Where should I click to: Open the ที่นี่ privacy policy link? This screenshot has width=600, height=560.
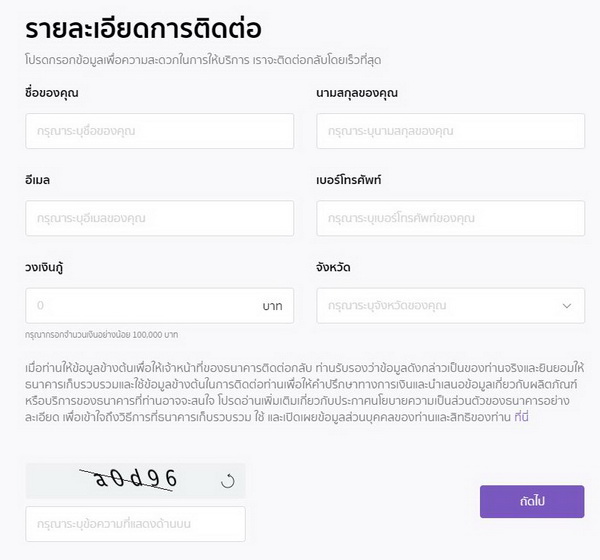[x=521, y=417]
